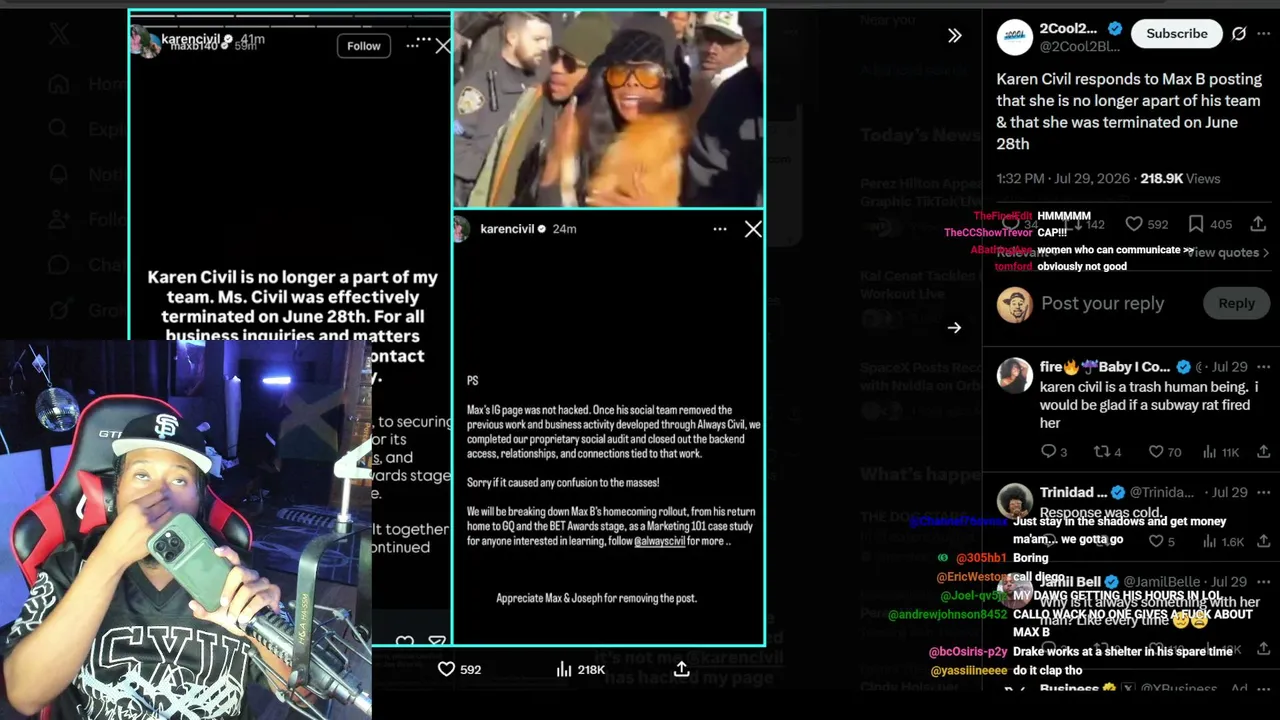This screenshot has height=720, width=1280.
Task: Open the 2Cool2 profile avatar
Action: pyautogui.click(x=1015, y=36)
